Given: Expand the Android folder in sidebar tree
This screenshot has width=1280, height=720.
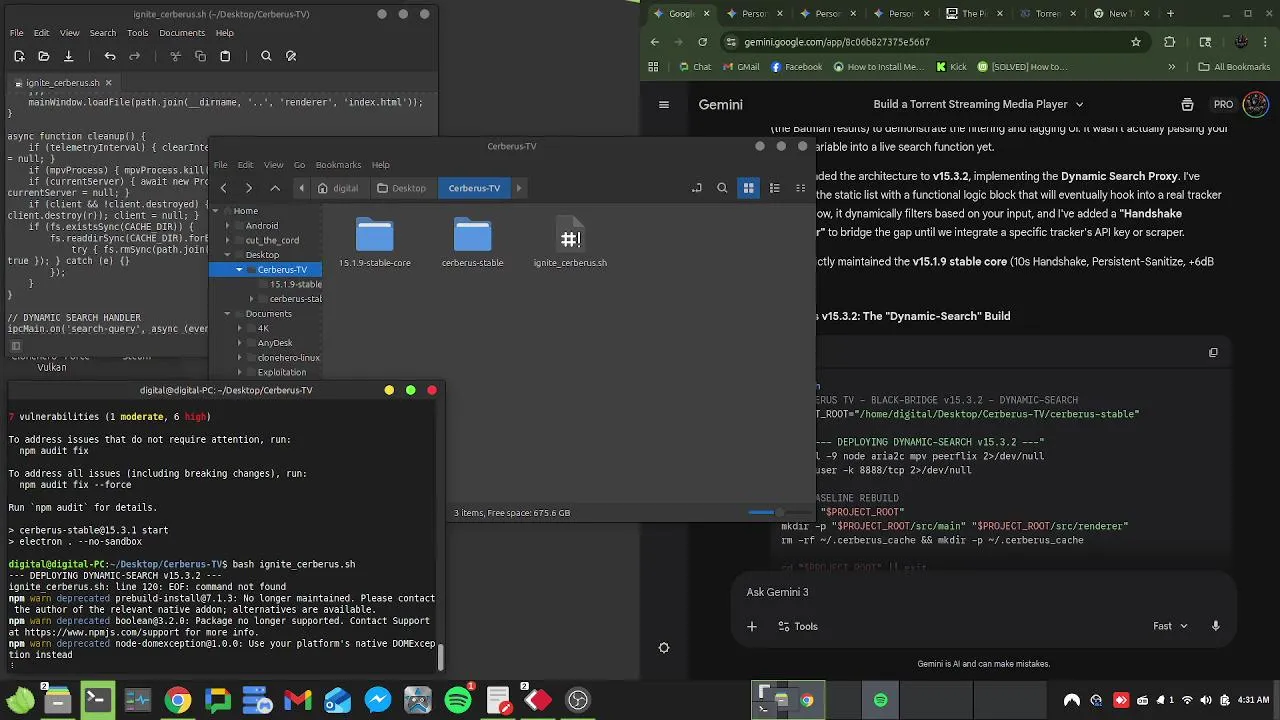Looking at the screenshot, I should pyautogui.click(x=228, y=225).
